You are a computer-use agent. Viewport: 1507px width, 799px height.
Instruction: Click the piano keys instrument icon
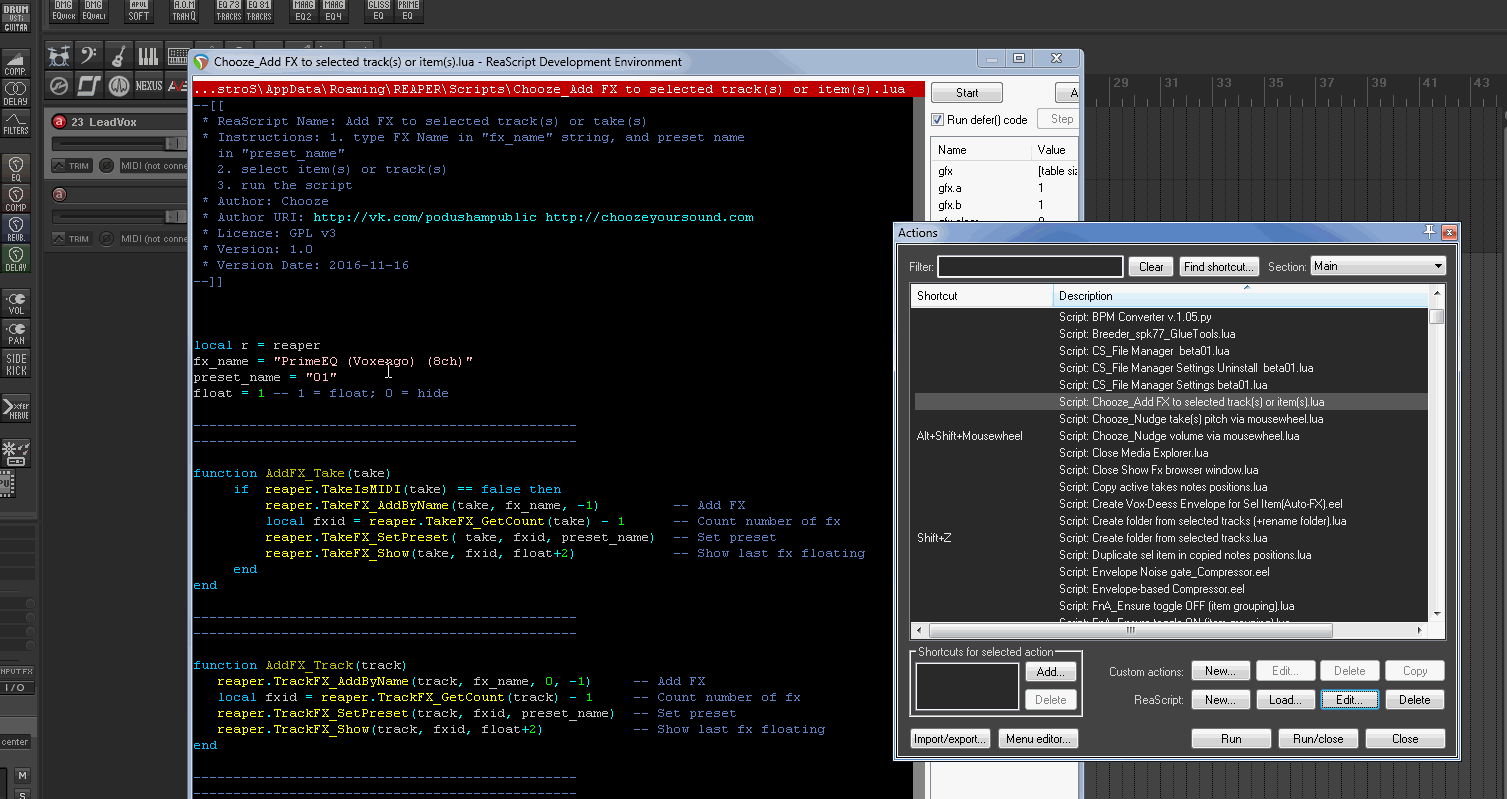(148, 56)
